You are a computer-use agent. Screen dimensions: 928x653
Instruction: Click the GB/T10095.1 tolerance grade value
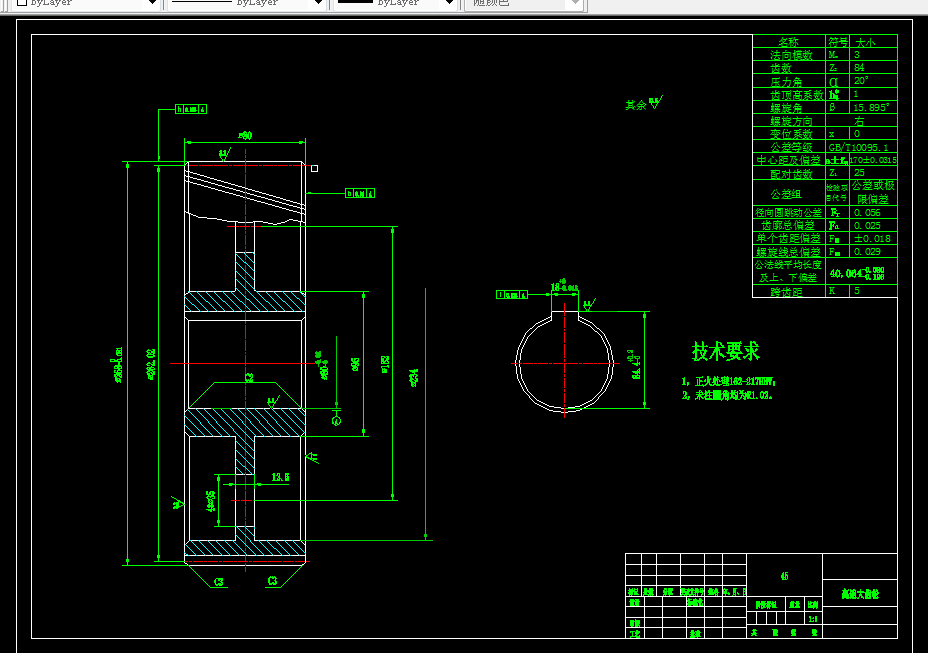(x=858, y=147)
